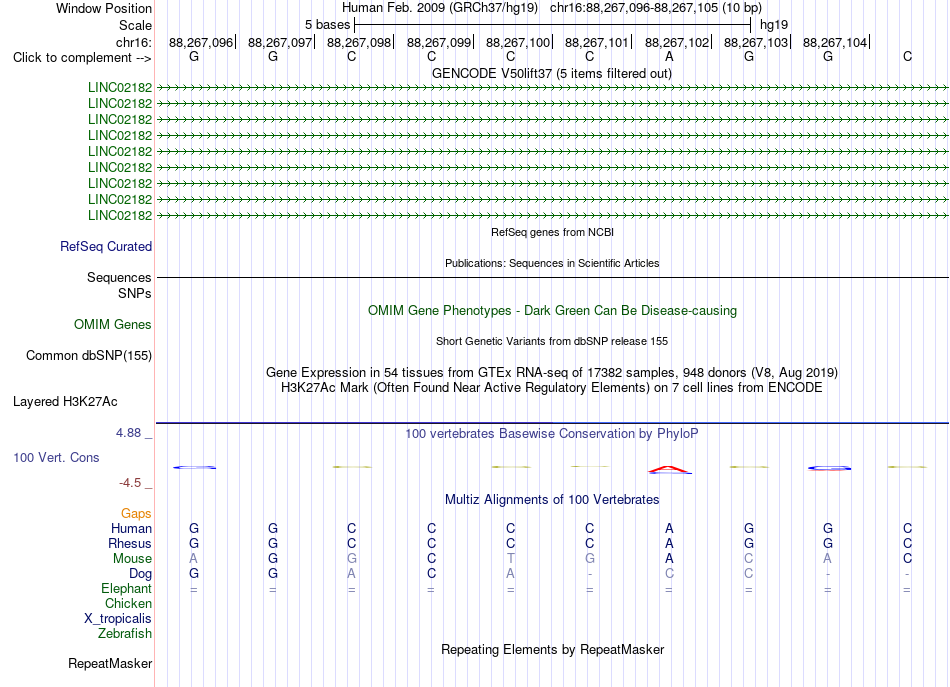Click the Window Position label
Viewport: 950px width, 687px height.
[x=104, y=8]
